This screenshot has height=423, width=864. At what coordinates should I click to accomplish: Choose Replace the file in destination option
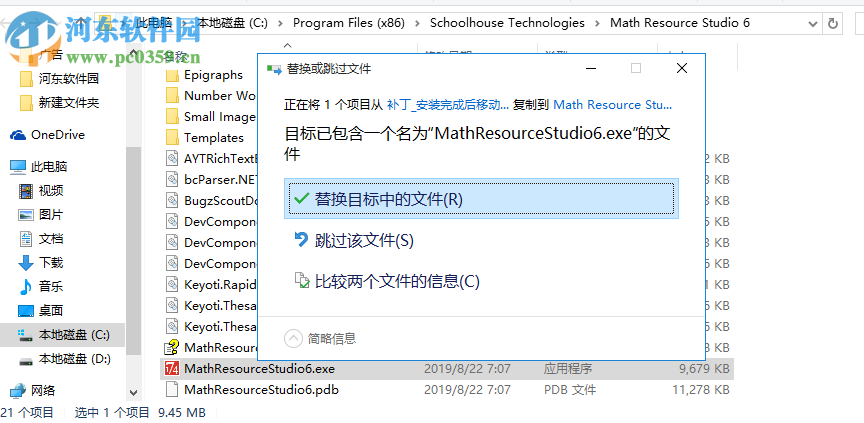(481, 199)
